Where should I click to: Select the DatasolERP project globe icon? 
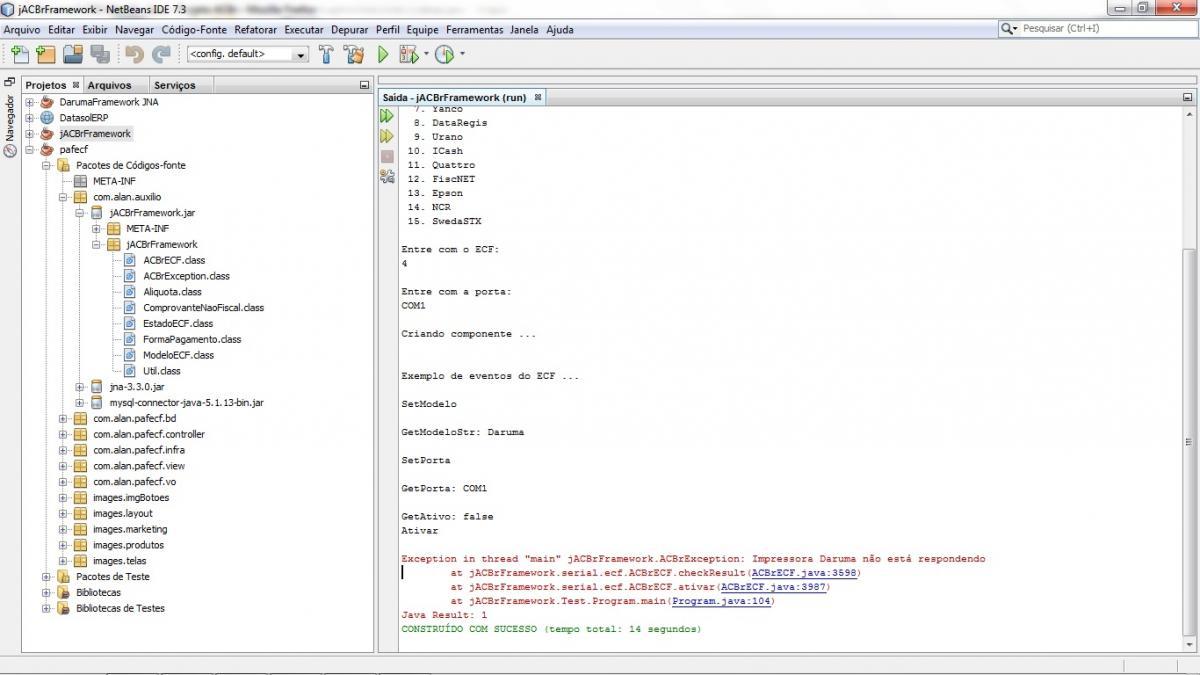pyautogui.click(x=46, y=117)
